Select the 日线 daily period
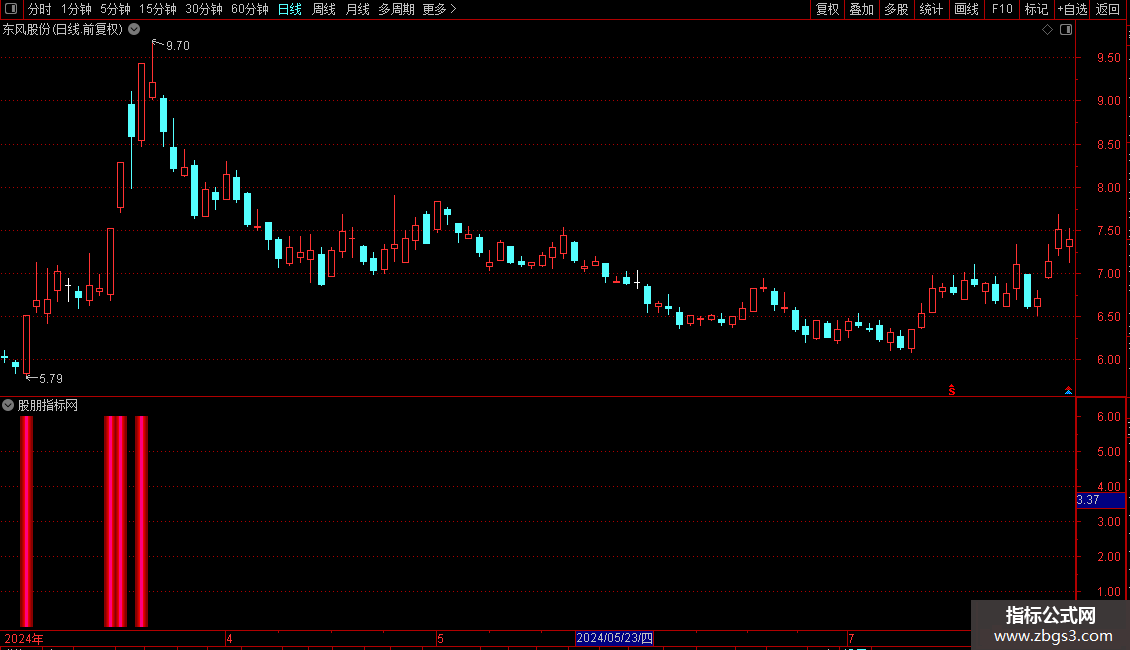The height and width of the screenshot is (650, 1130). [290, 9]
